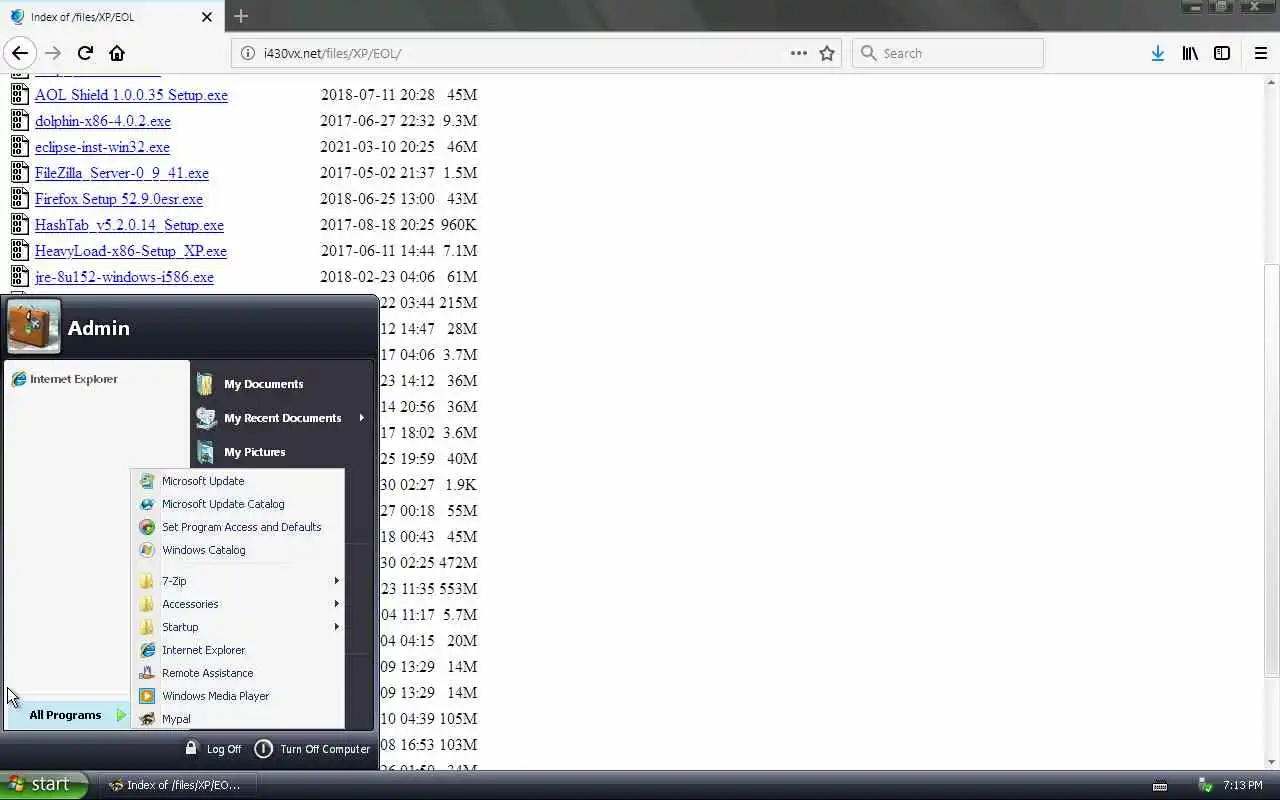1280x800 pixels.
Task: Download HeavyLoad-x86-Setup_XP.exe
Action: tap(131, 251)
